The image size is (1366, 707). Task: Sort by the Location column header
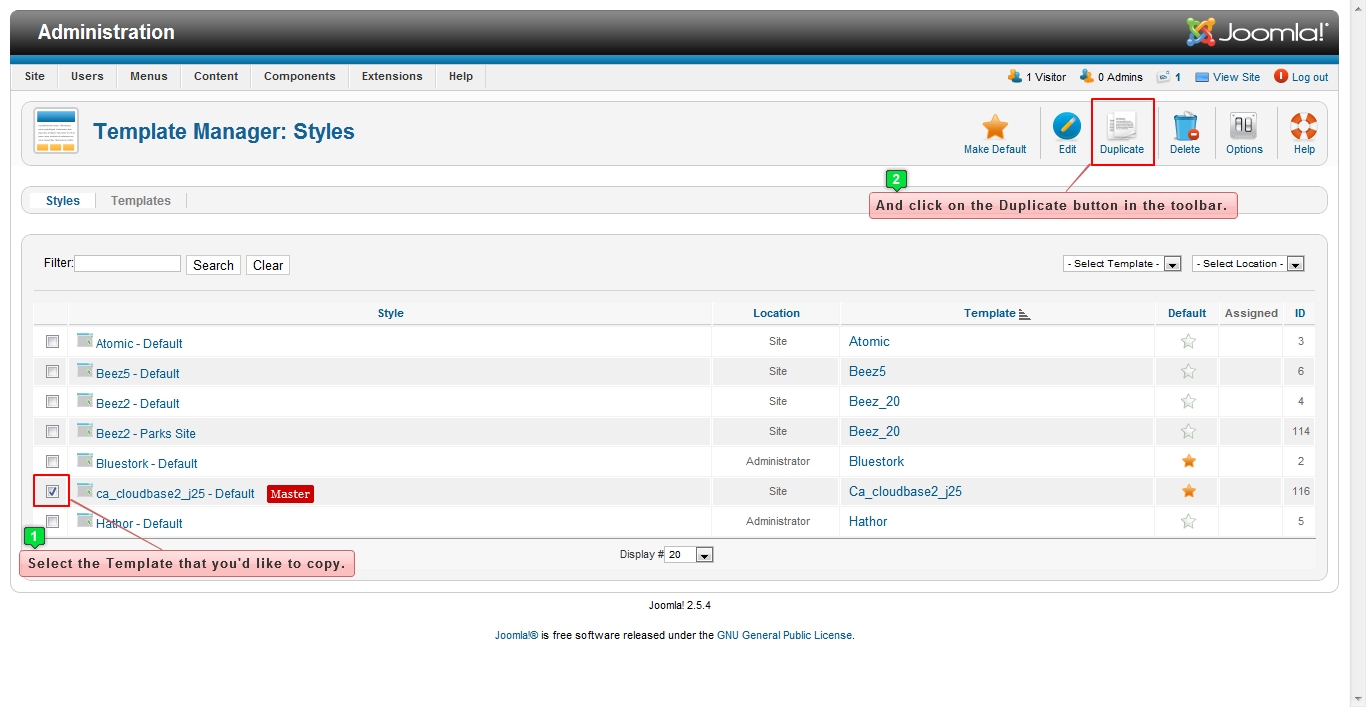[777, 313]
